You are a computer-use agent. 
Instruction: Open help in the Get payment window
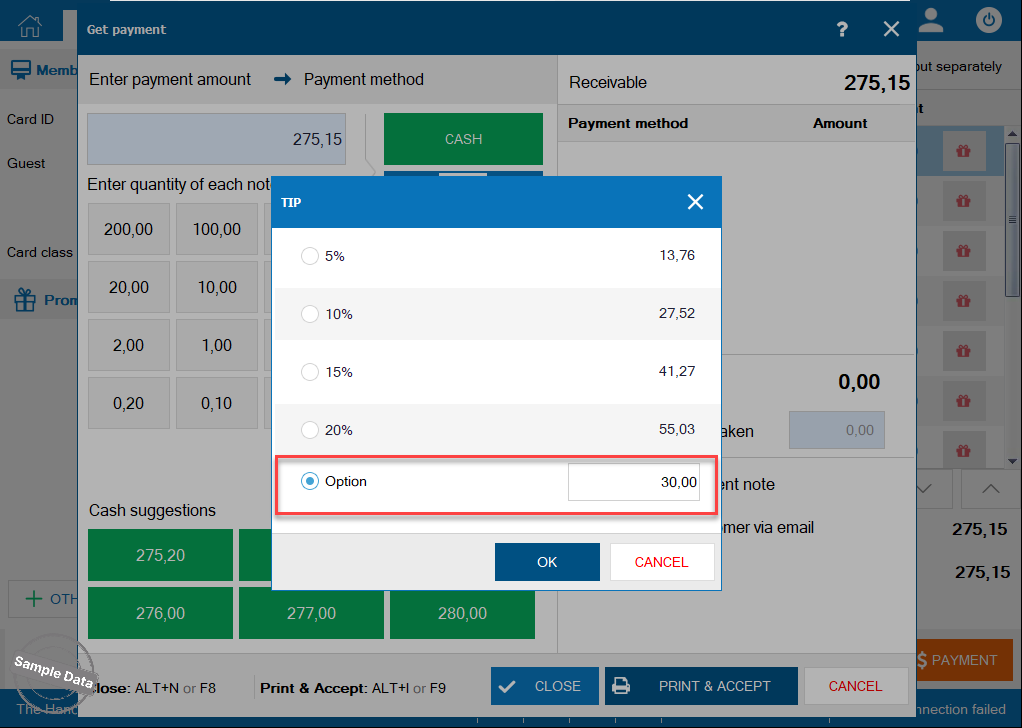842,29
